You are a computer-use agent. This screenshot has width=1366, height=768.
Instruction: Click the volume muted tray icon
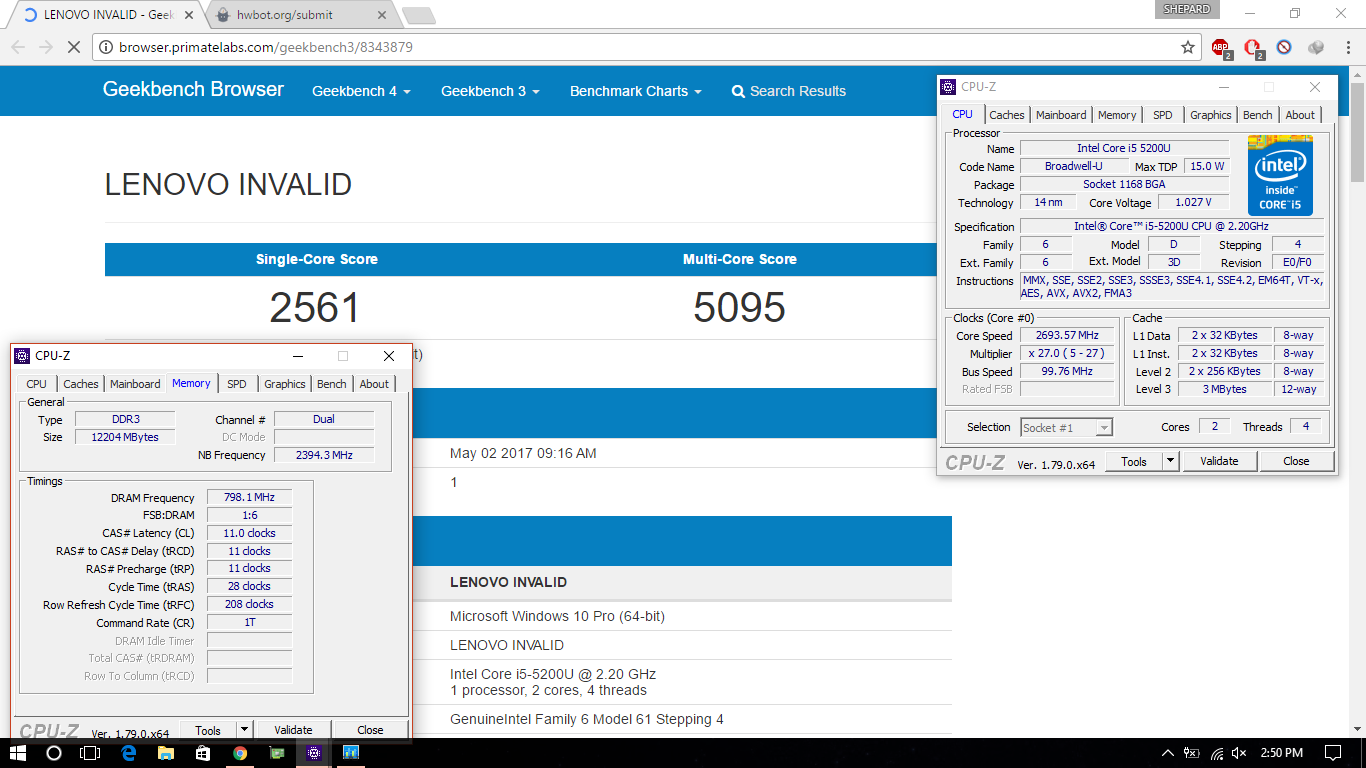1239,753
